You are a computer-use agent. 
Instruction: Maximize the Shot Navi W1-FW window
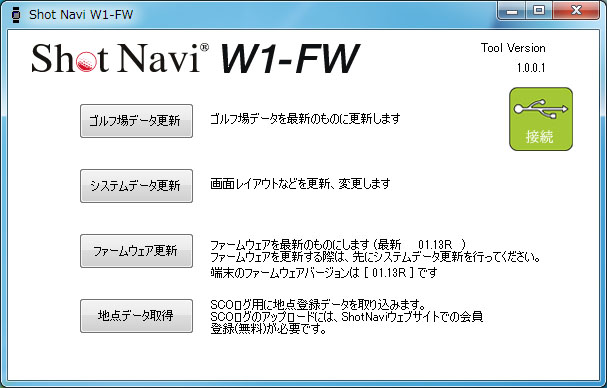tap(539, 10)
